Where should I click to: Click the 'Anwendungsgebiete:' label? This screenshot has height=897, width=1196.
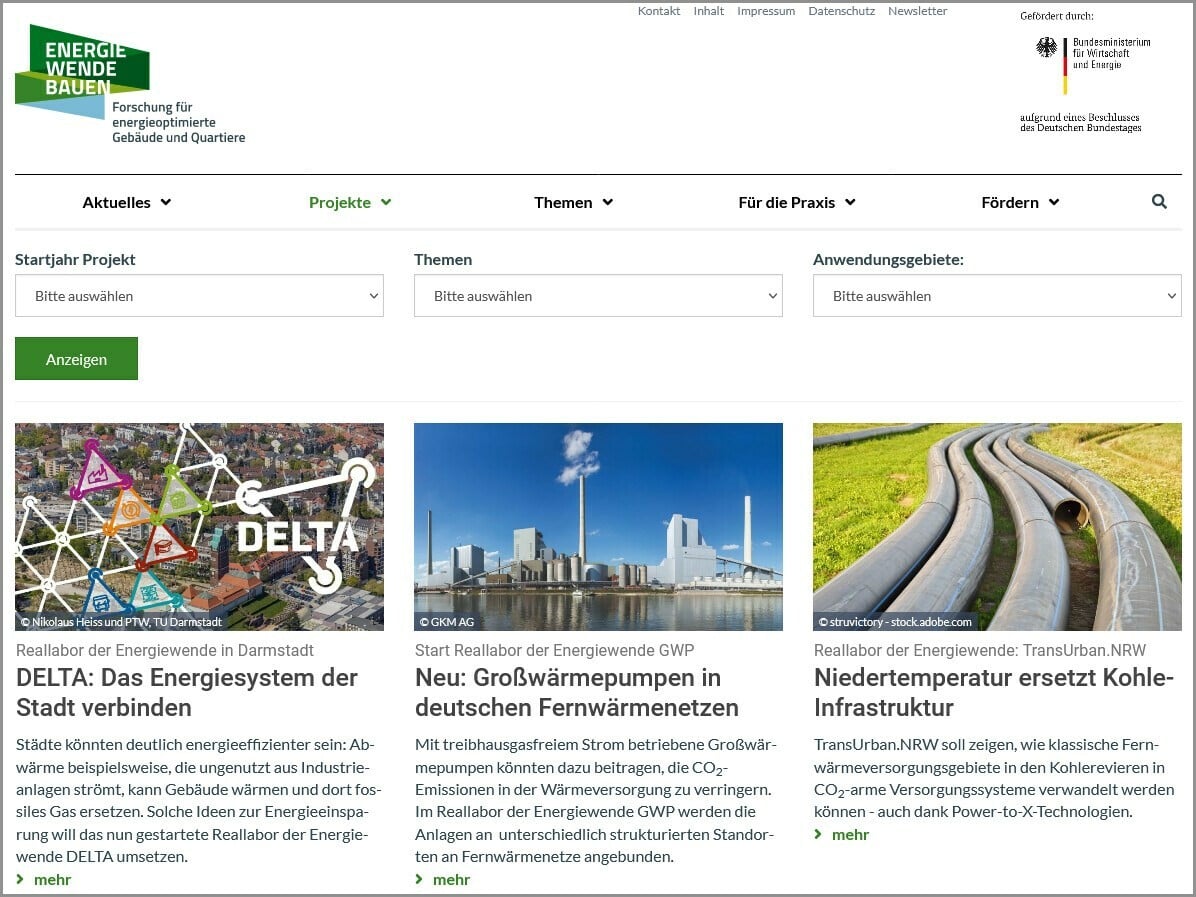(x=888, y=259)
